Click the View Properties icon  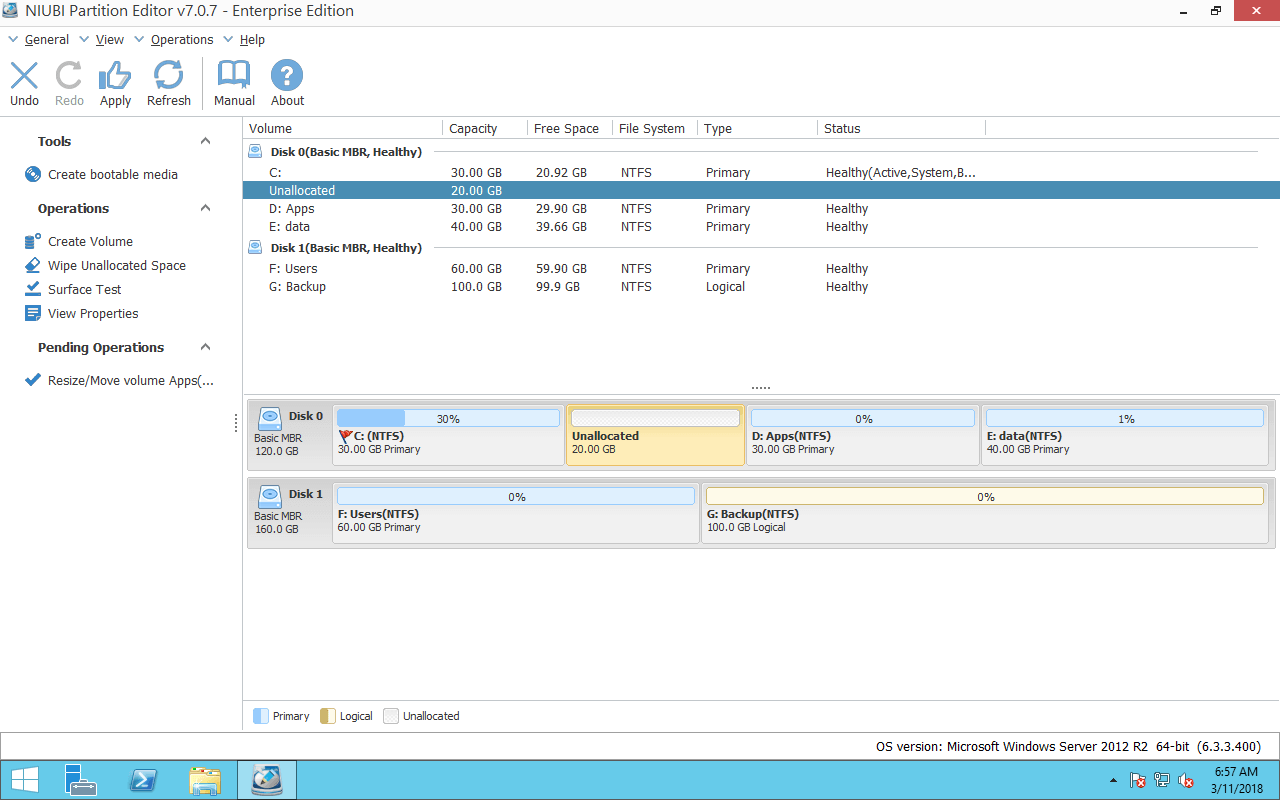click(33, 313)
